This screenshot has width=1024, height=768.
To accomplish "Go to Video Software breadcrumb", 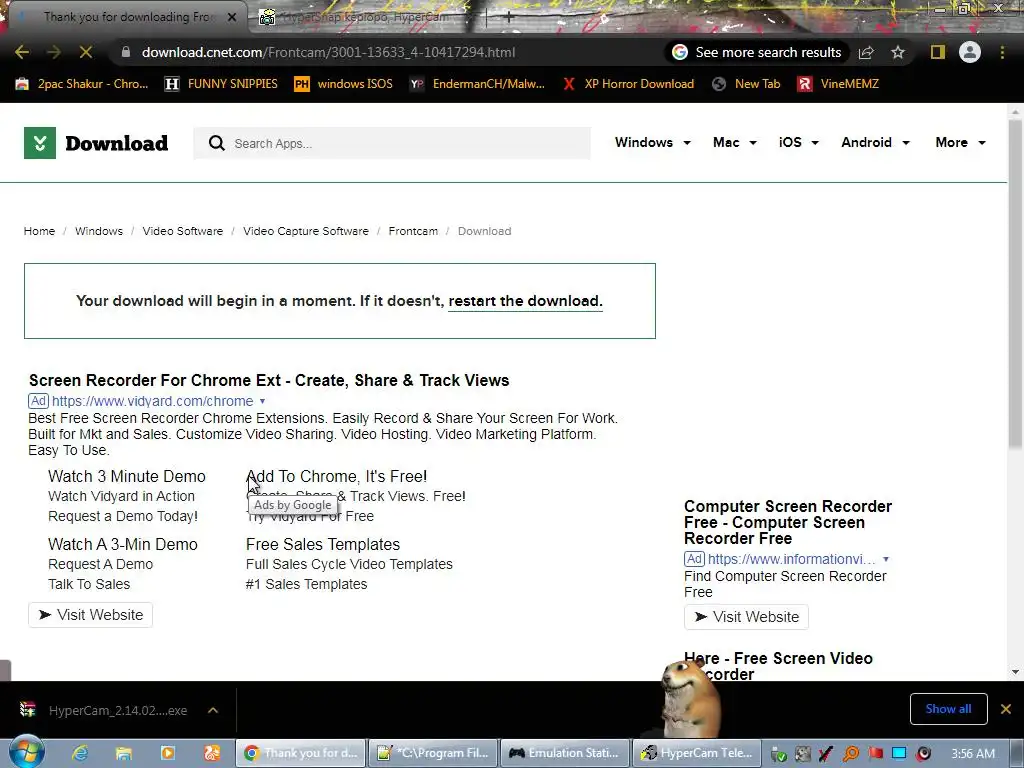I will 183,231.
